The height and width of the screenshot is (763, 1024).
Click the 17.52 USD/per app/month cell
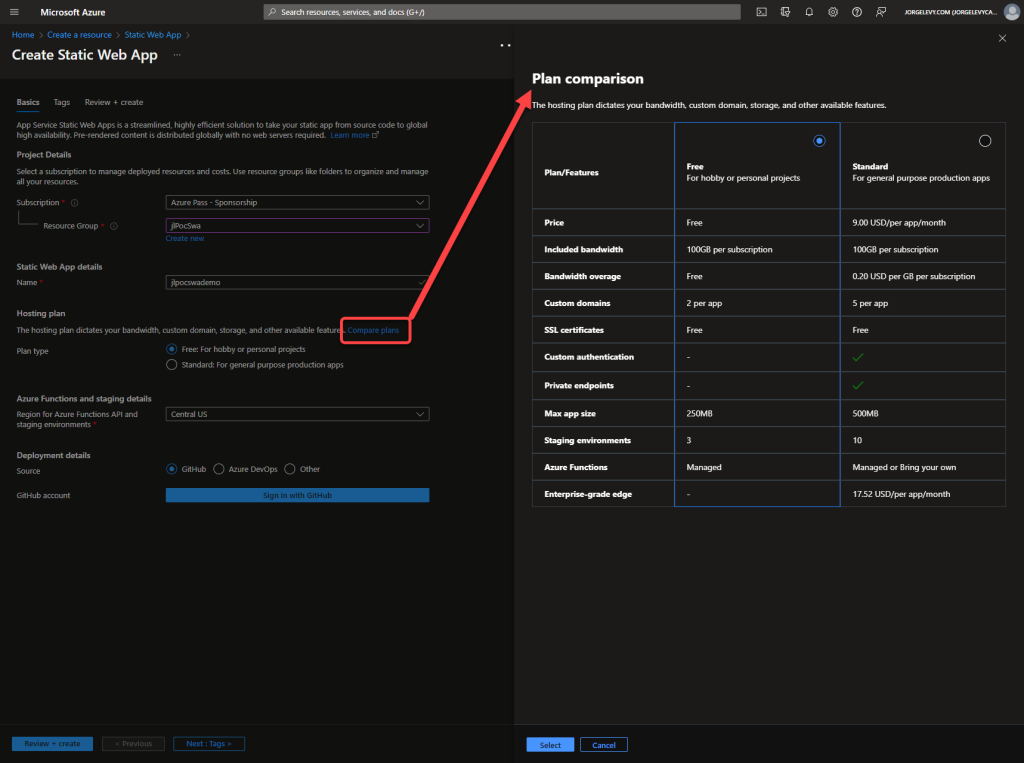(x=923, y=494)
